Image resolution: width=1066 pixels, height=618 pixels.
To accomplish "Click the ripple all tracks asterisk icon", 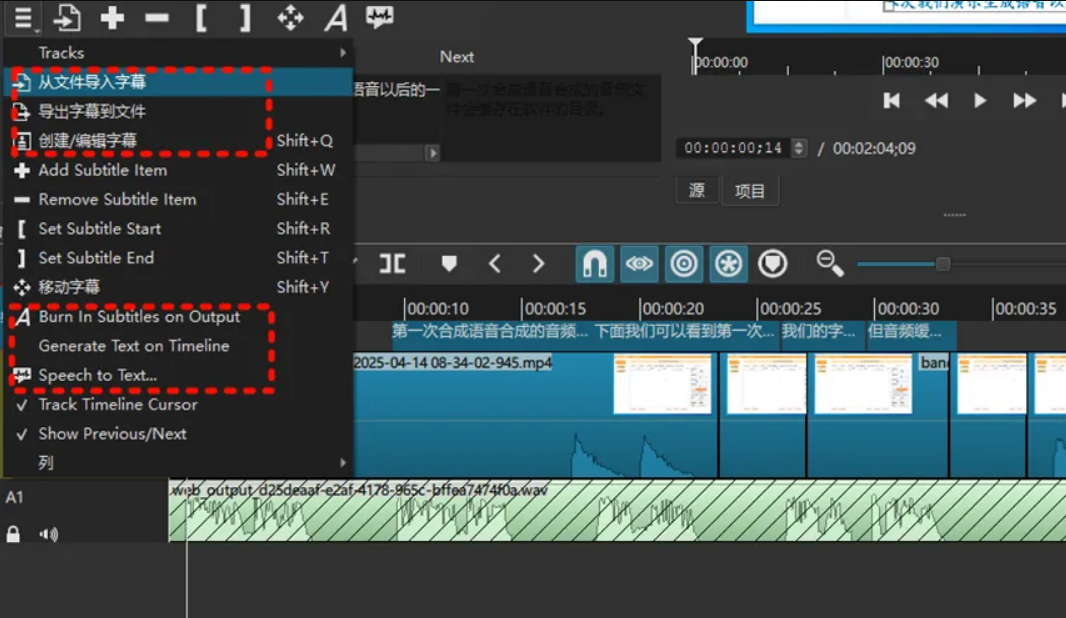I will [728, 264].
